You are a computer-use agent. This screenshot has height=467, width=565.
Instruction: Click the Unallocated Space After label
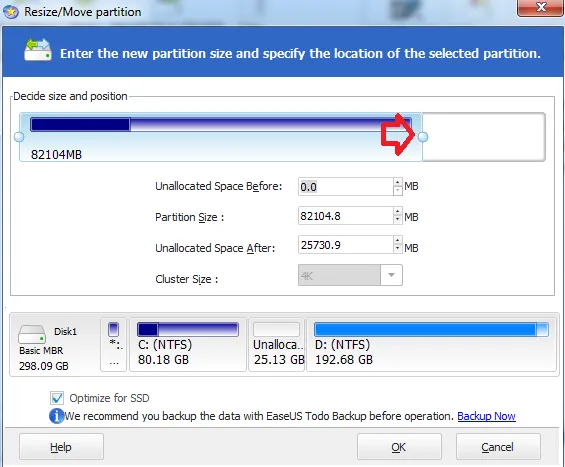coord(215,248)
